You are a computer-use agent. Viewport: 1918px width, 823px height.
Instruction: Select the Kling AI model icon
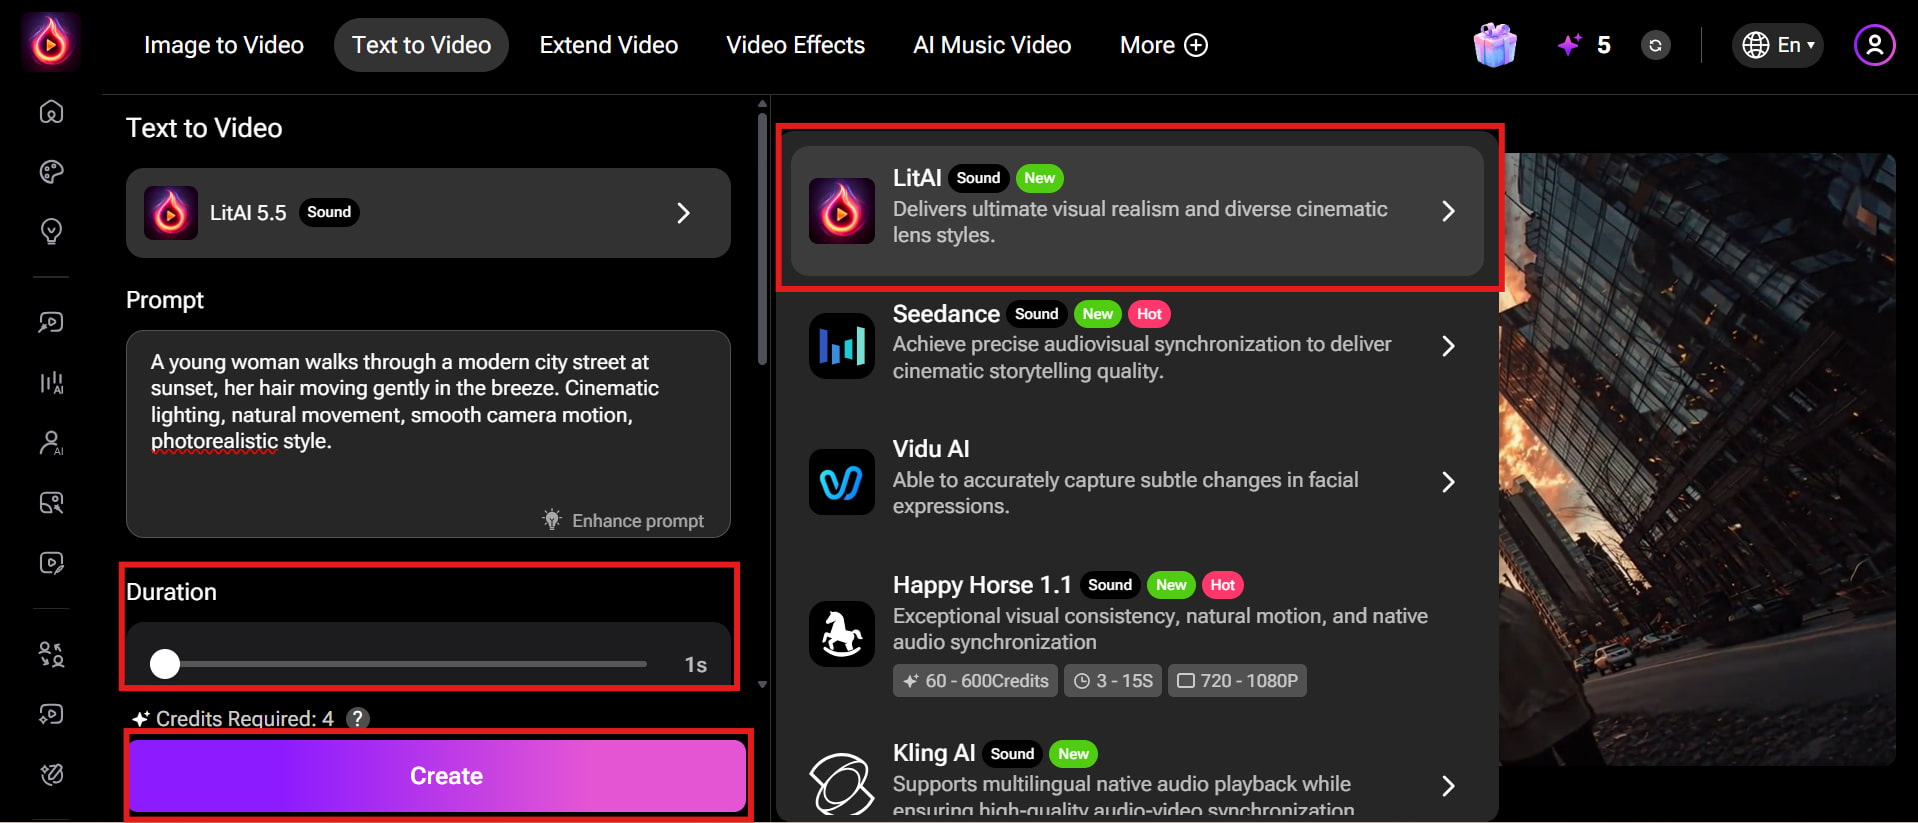click(x=841, y=784)
